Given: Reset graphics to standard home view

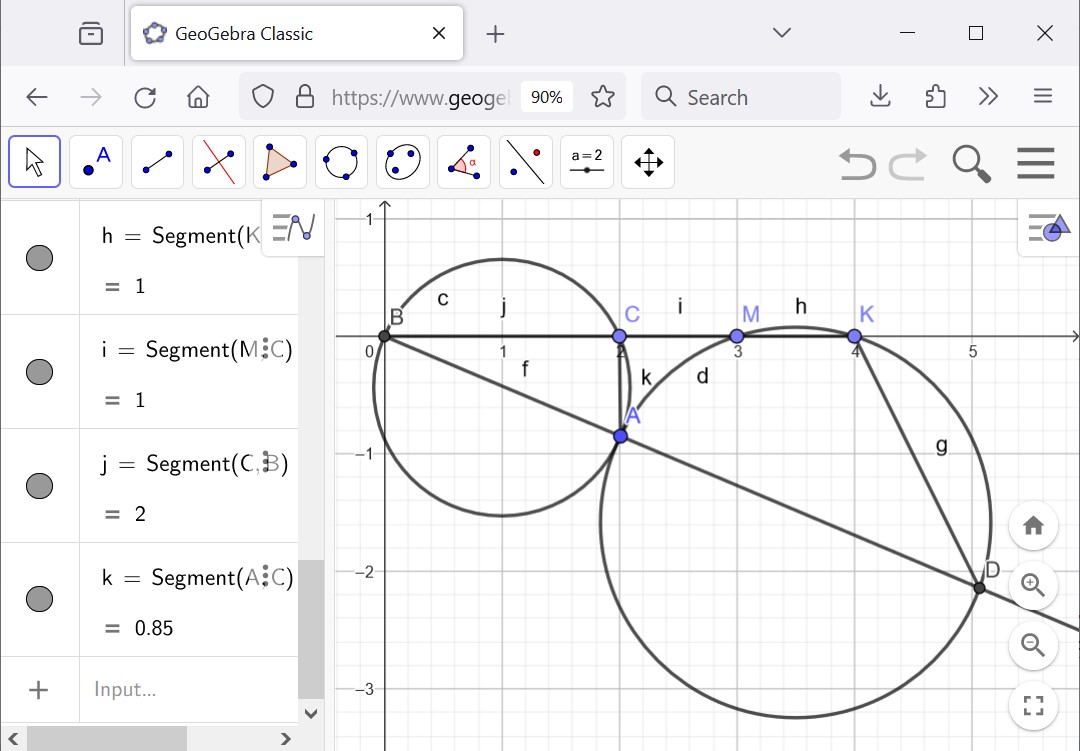Looking at the screenshot, I should coord(1033,526).
